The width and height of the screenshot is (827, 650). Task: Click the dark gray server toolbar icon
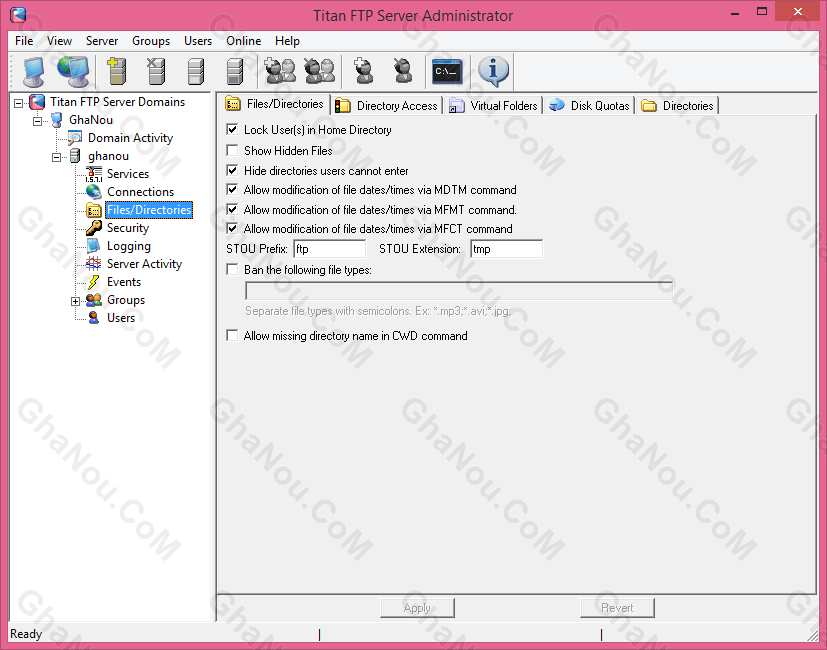pyautogui.click(x=235, y=72)
